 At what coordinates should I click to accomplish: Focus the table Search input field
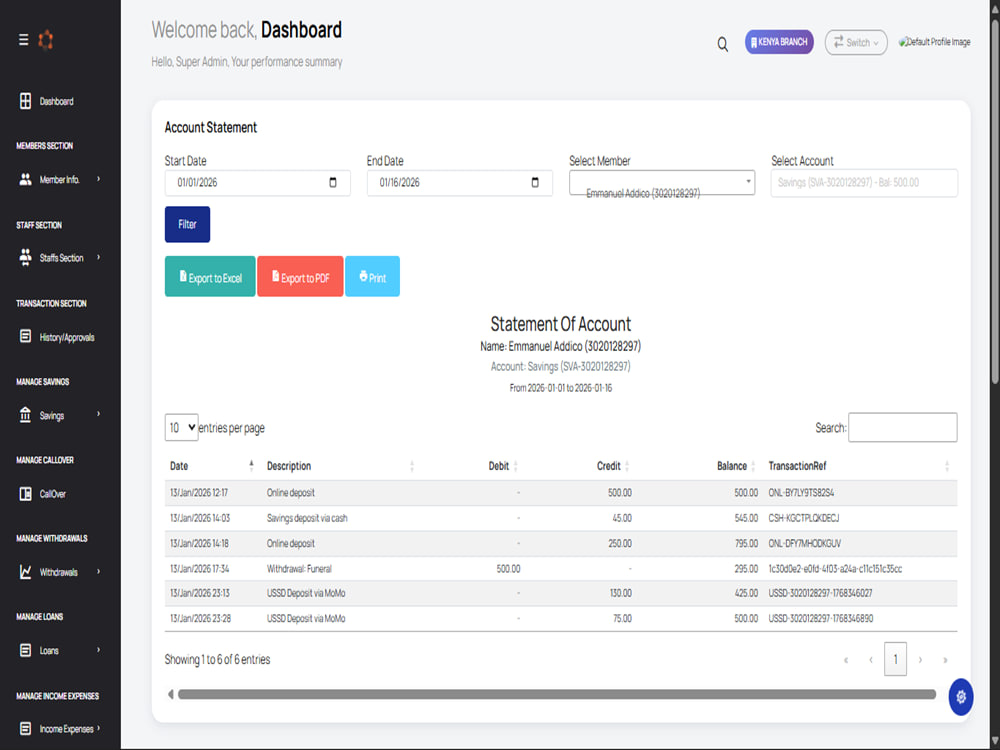click(902, 427)
